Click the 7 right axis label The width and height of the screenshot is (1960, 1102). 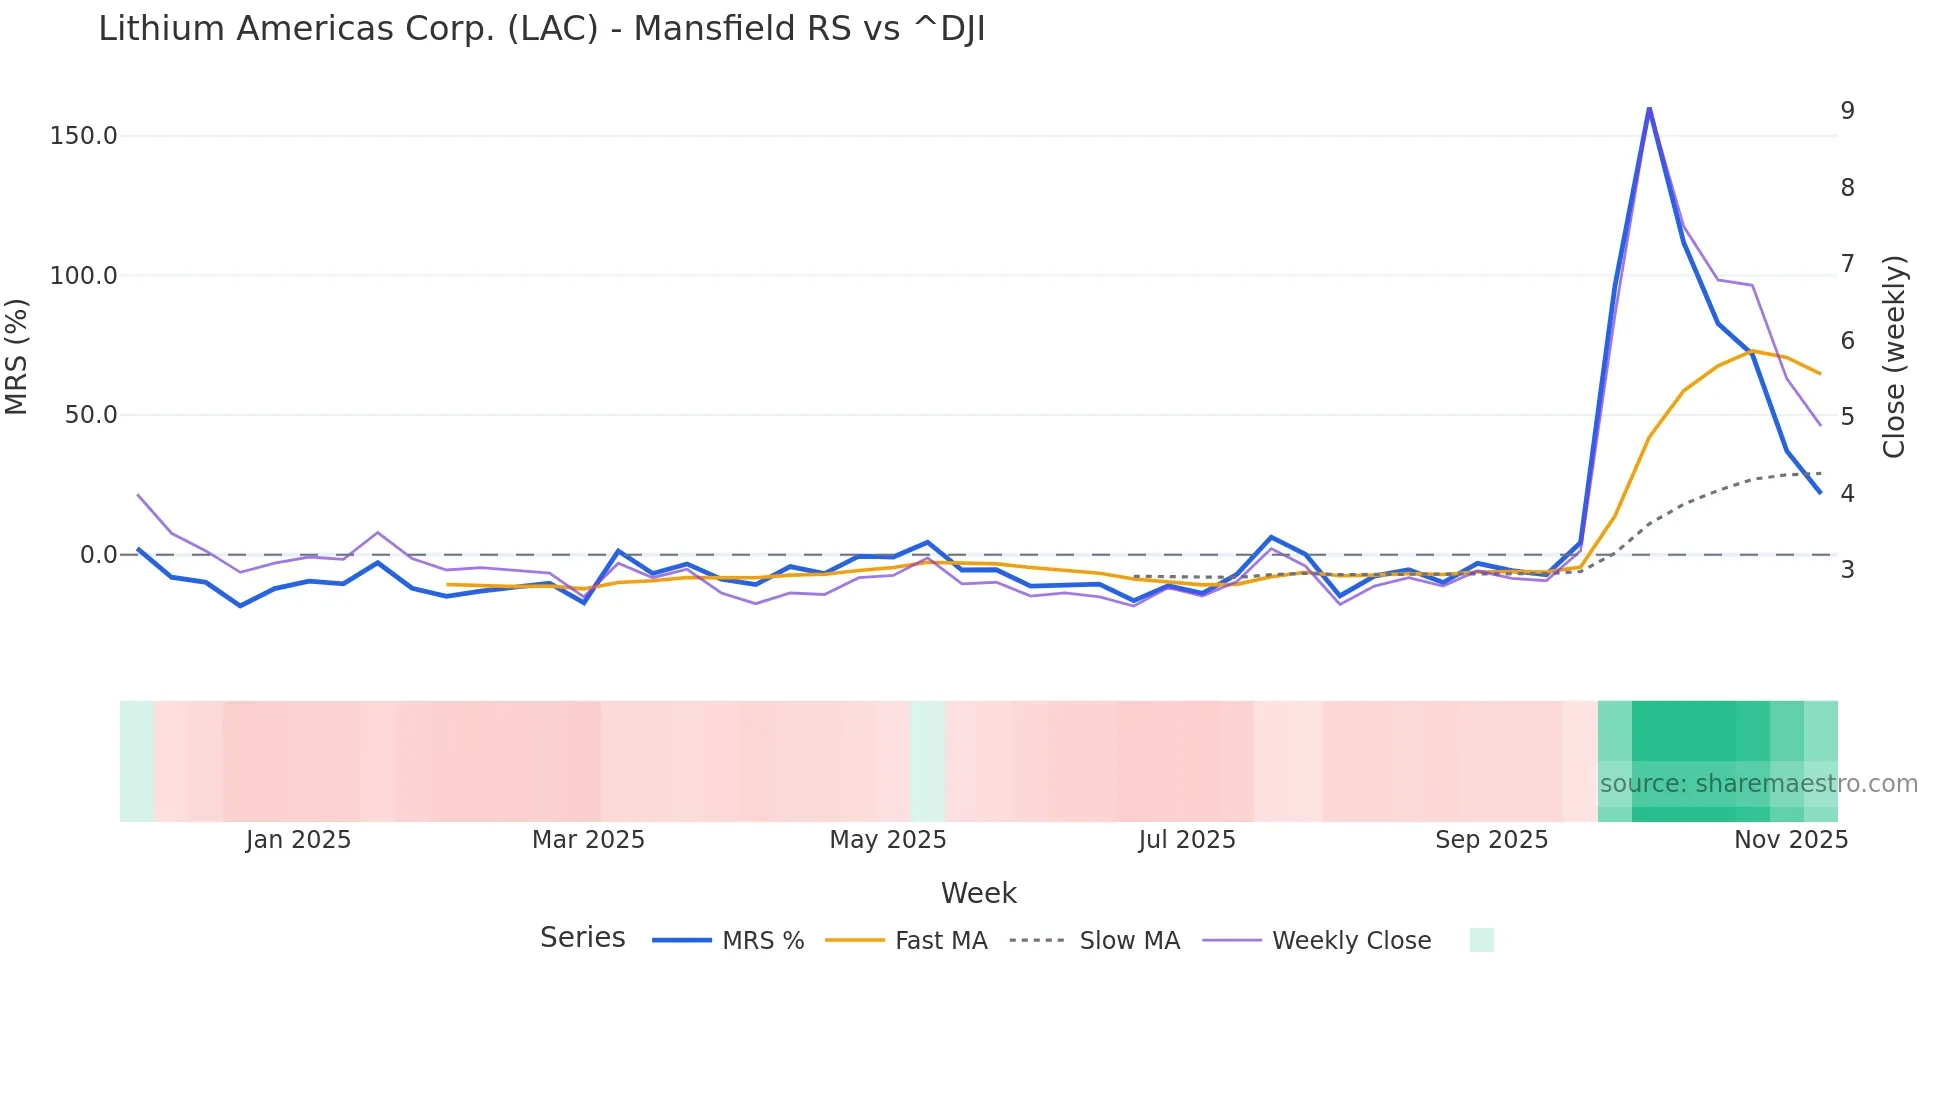1848,264
